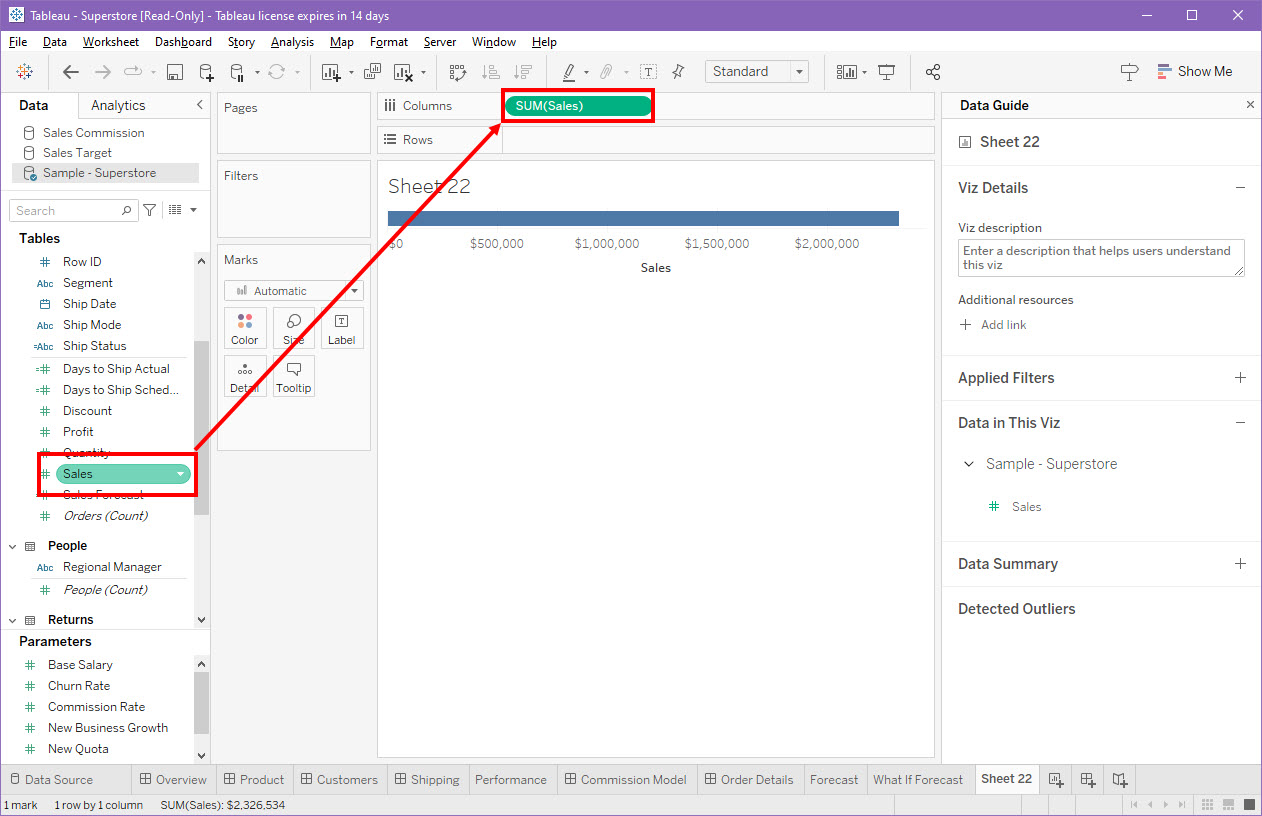
Task: Click the blue Sales bar in the chart
Action: click(x=643, y=218)
